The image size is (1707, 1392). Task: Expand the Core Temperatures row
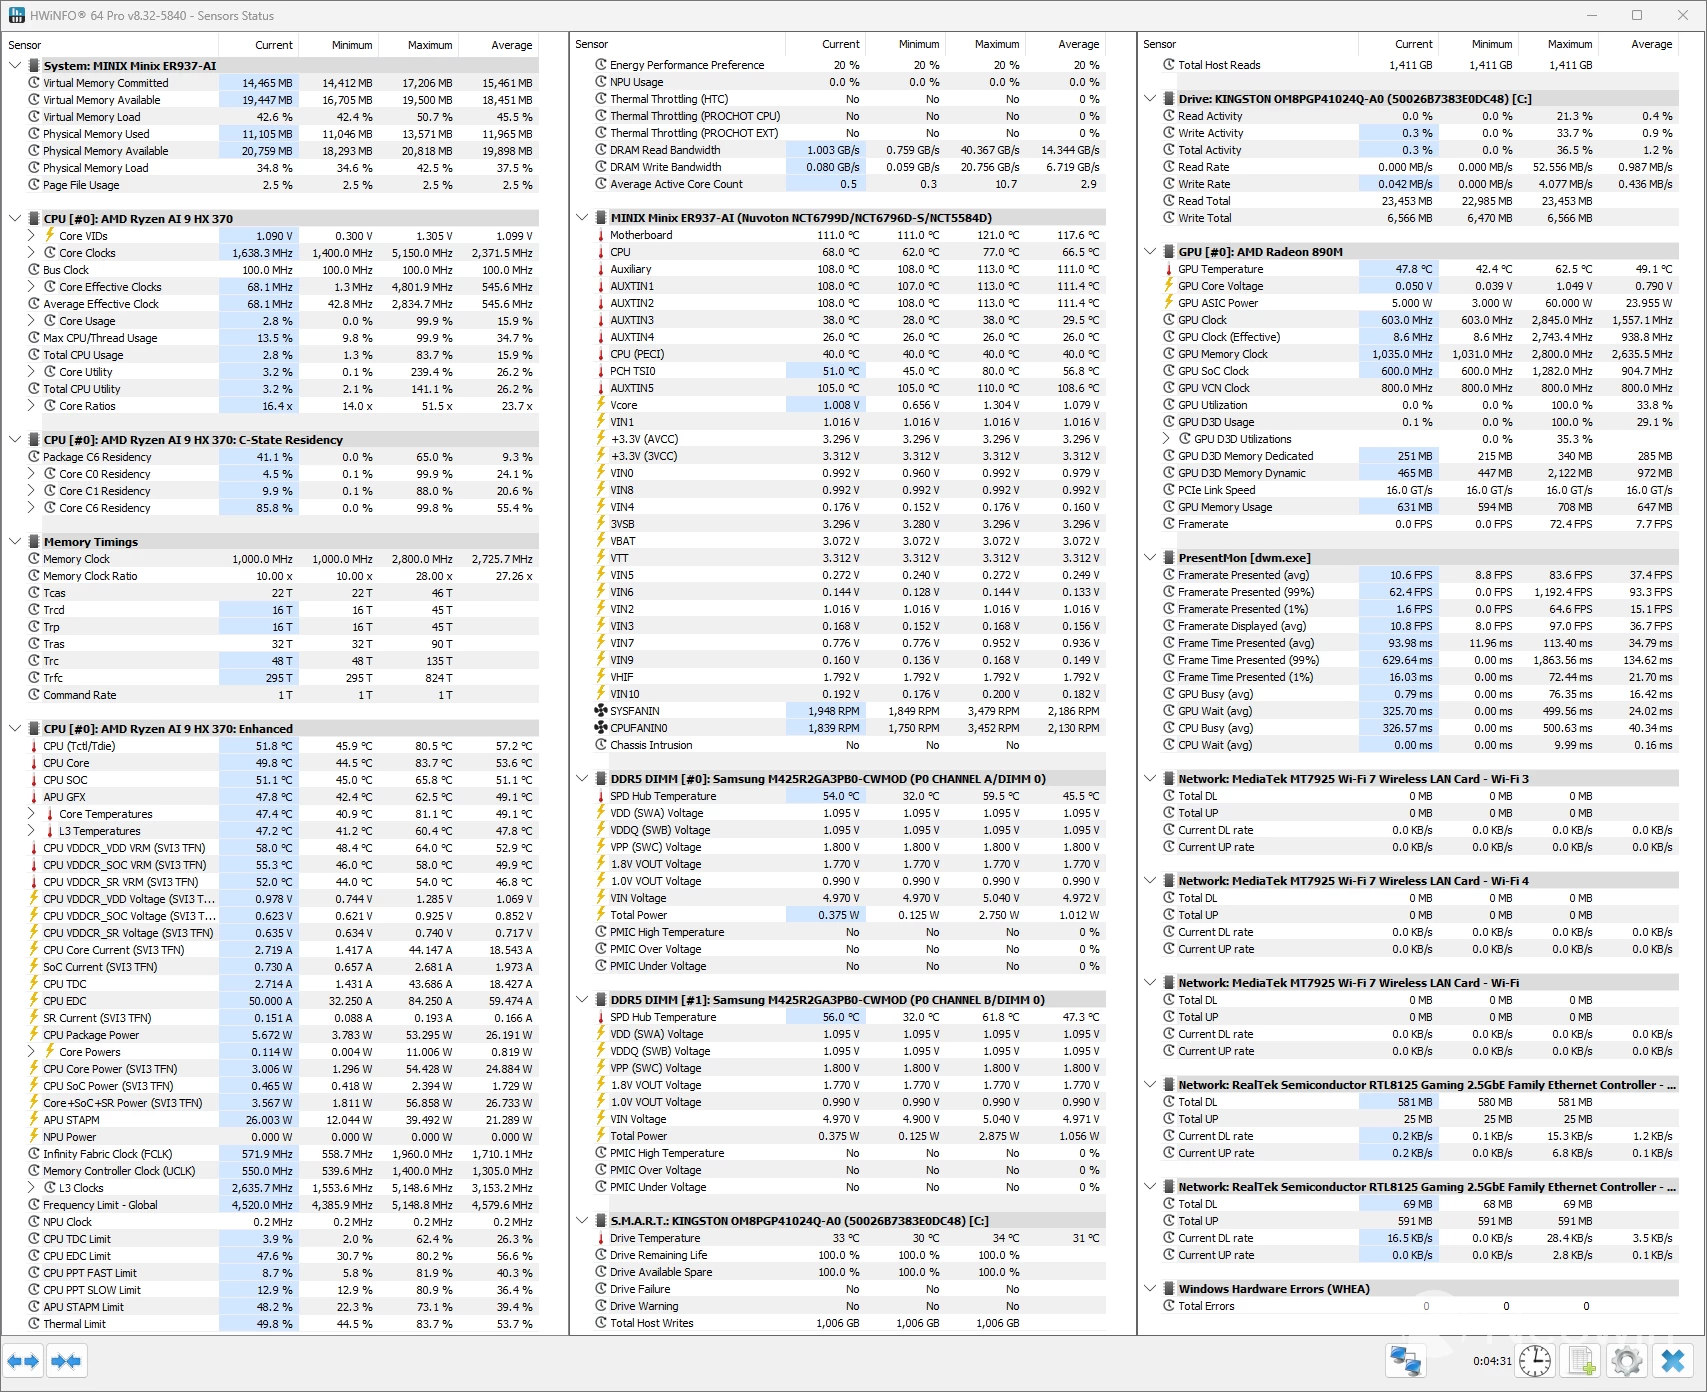click(x=31, y=814)
